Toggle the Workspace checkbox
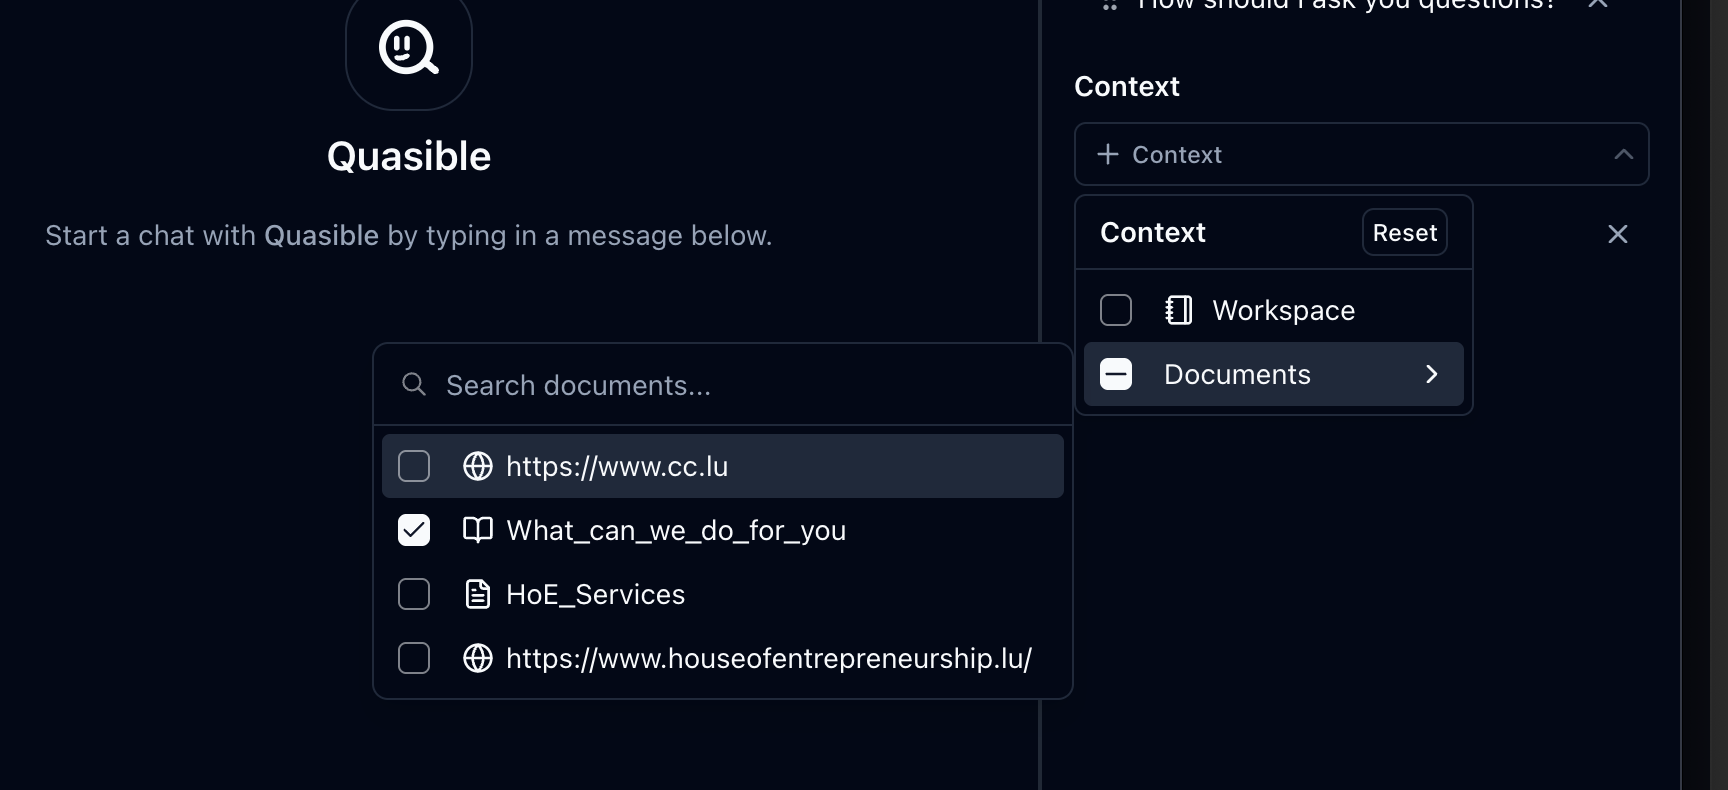 point(1116,310)
